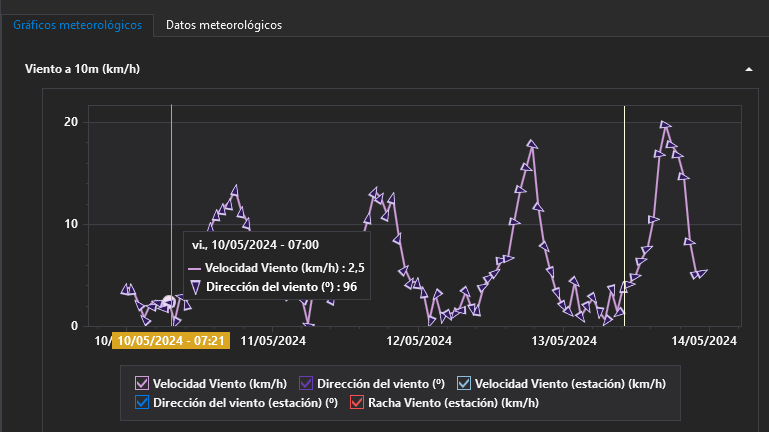
Task: Collapse the Viento a 10m panel arrow
Action: [748, 69]
